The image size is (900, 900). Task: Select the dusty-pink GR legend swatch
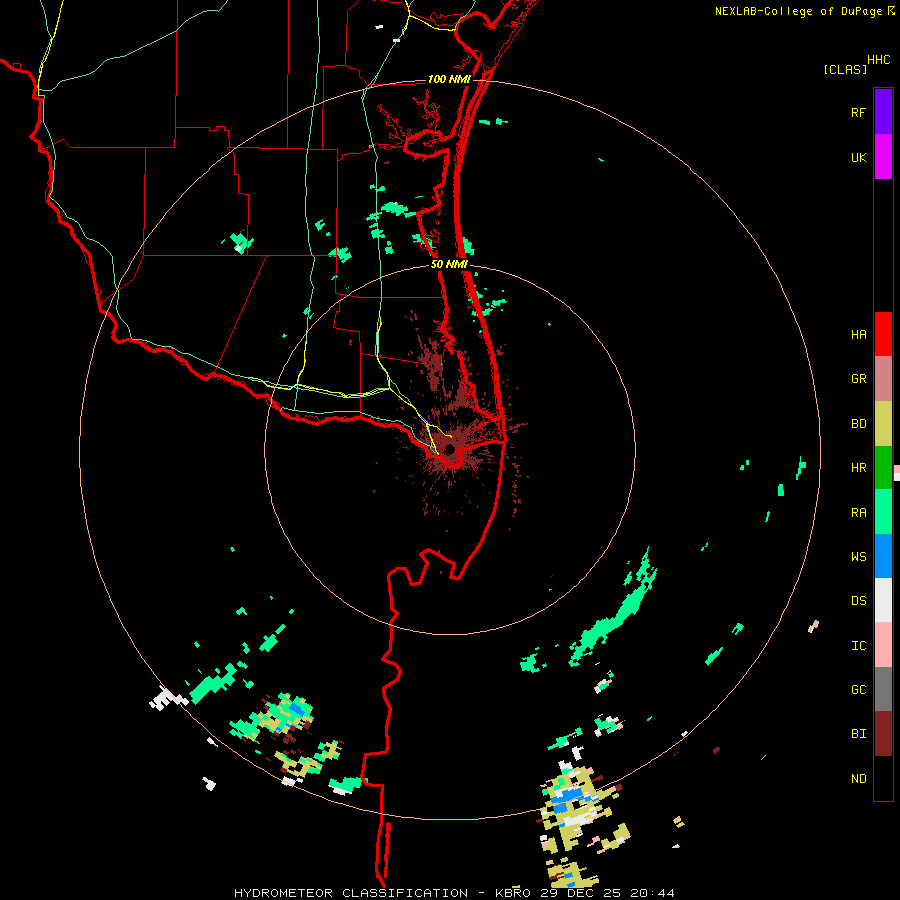pyautogui.click(x=883, y=379)
